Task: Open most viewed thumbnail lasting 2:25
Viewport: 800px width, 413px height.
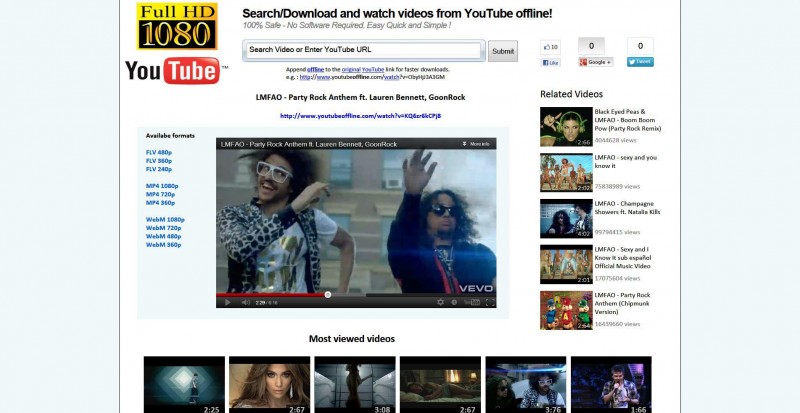Action: pos(184,384)
